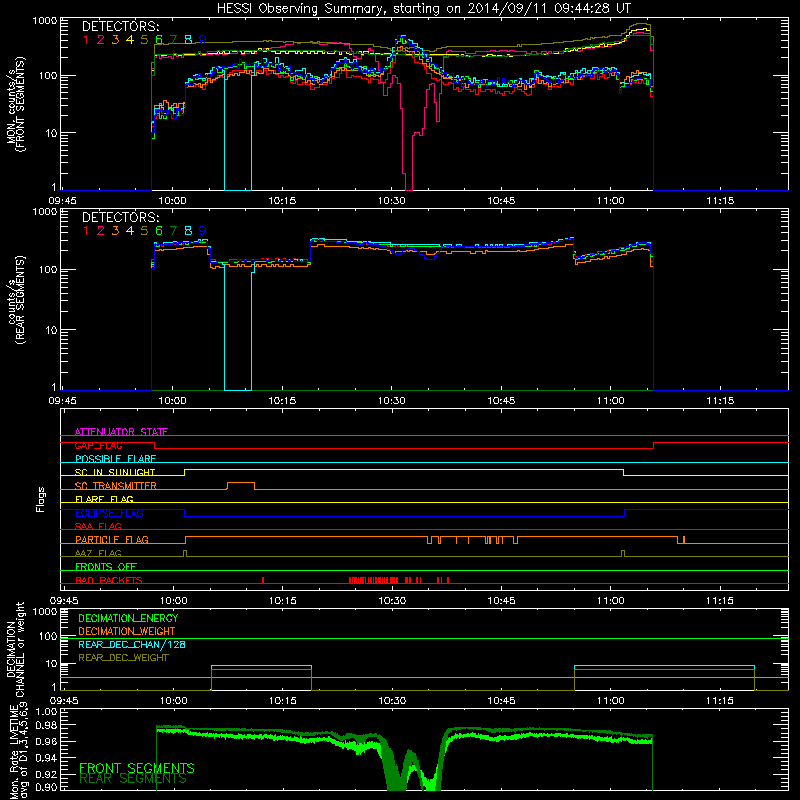
Task: Click yellow detector 4 in front segments legend
Action: pyautogui.click(x=130, y=39)
